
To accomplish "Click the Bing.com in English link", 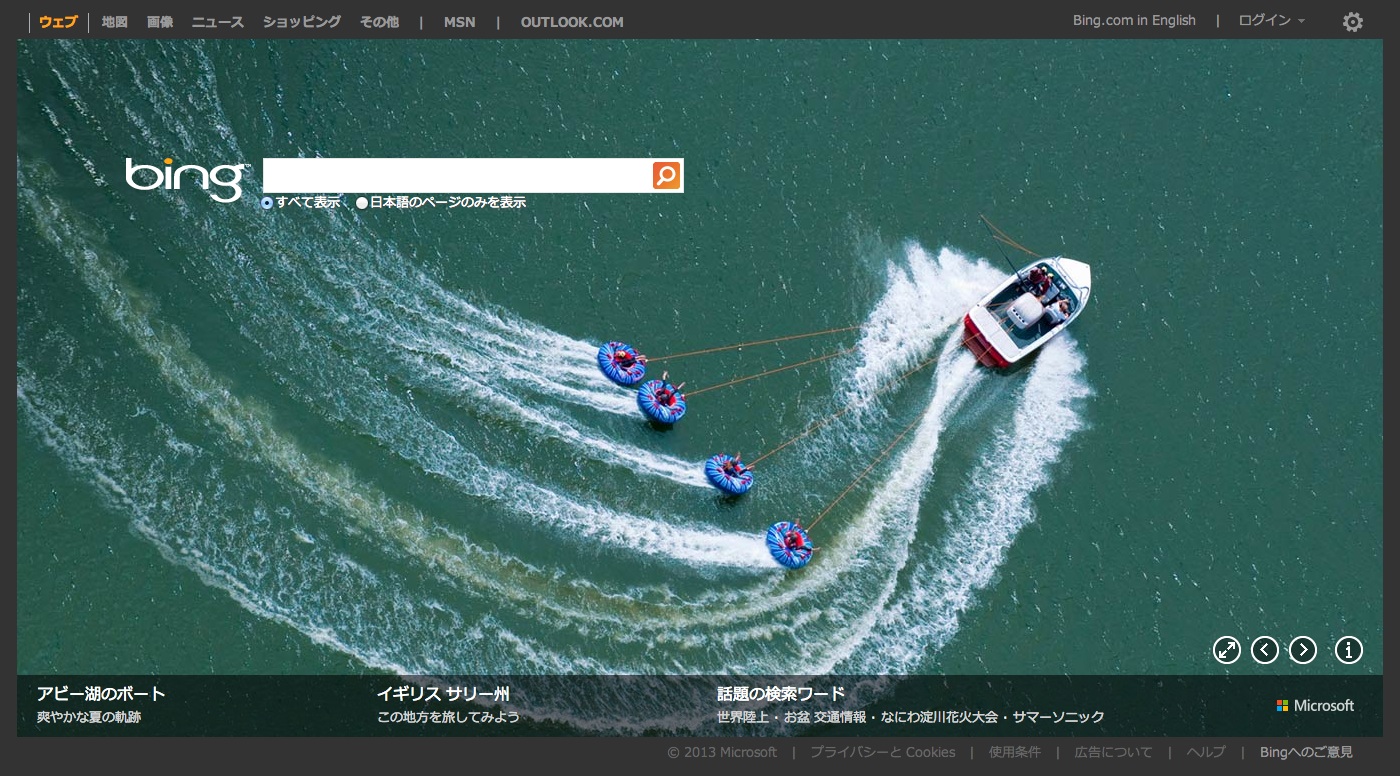I will click(x=1133, y=21).
